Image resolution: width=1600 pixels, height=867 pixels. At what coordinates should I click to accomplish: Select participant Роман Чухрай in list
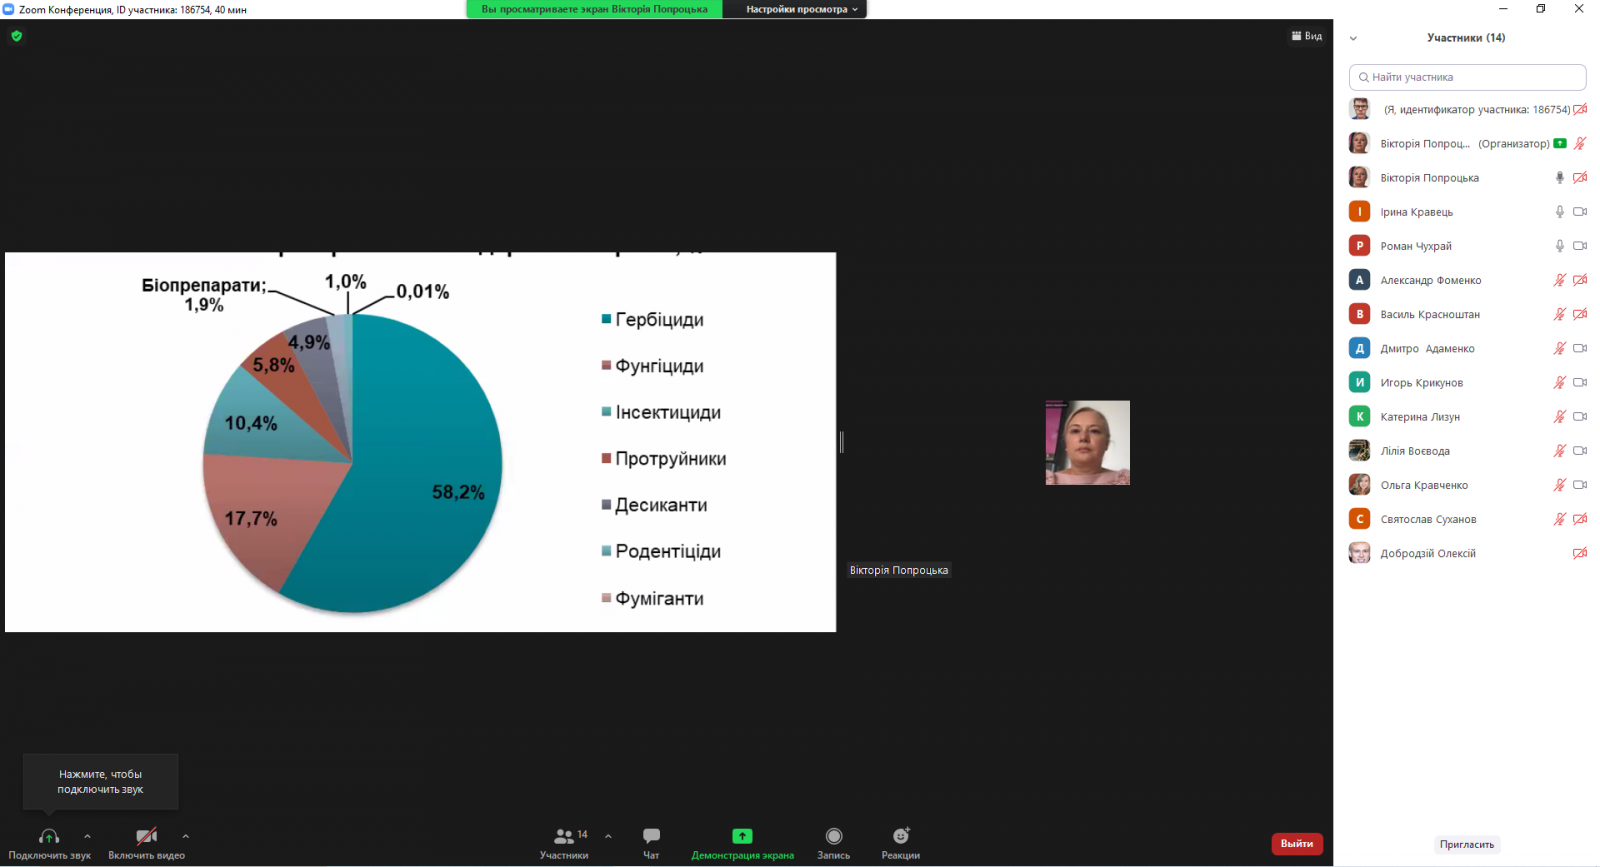(x=1467, y=246)
